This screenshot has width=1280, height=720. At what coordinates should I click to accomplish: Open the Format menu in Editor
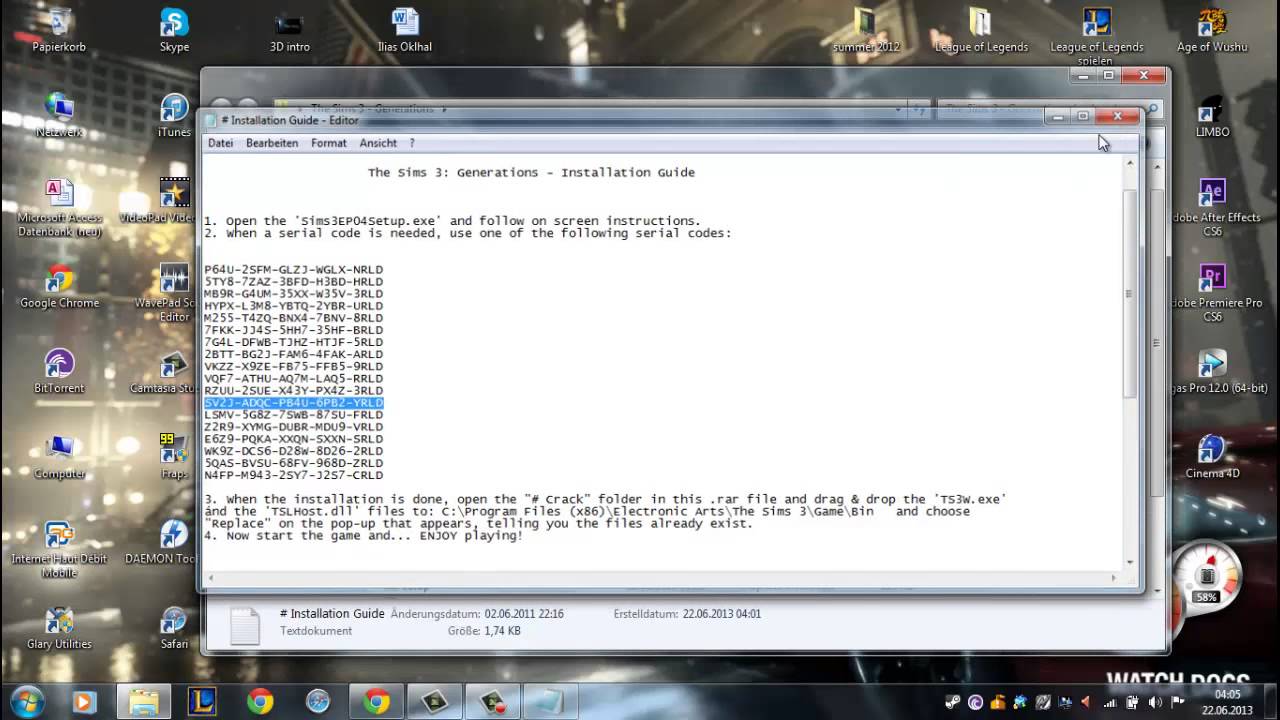(328, 143)
